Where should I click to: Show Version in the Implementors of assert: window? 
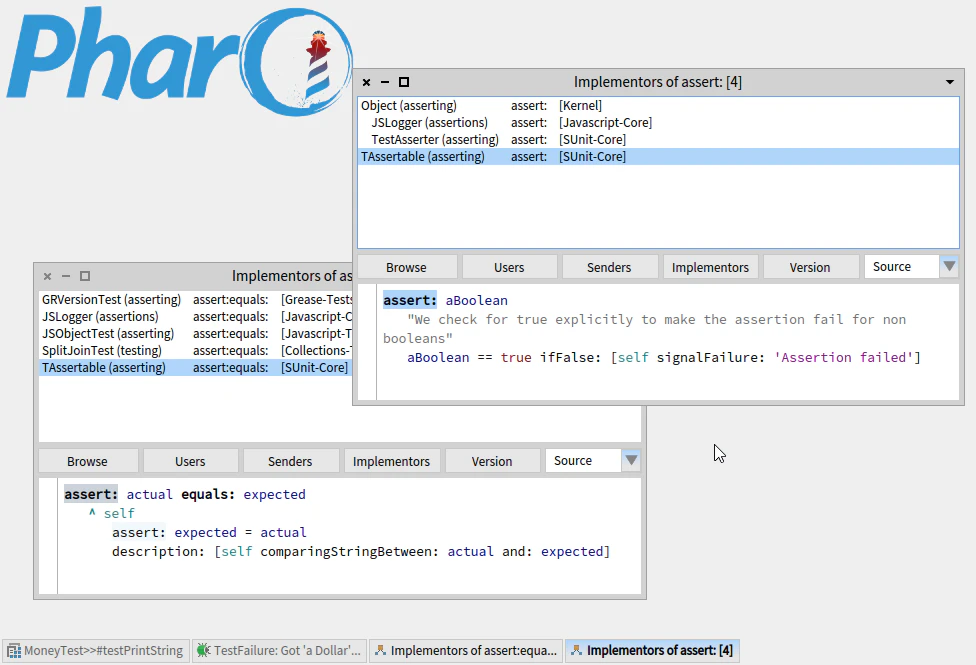click(810, 267)
